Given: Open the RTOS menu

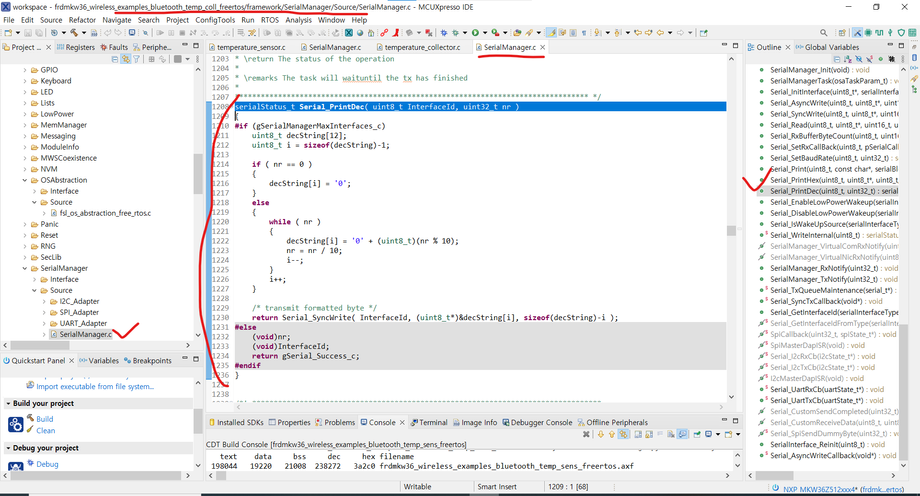Looking at the screenshot, I should 270,20.
